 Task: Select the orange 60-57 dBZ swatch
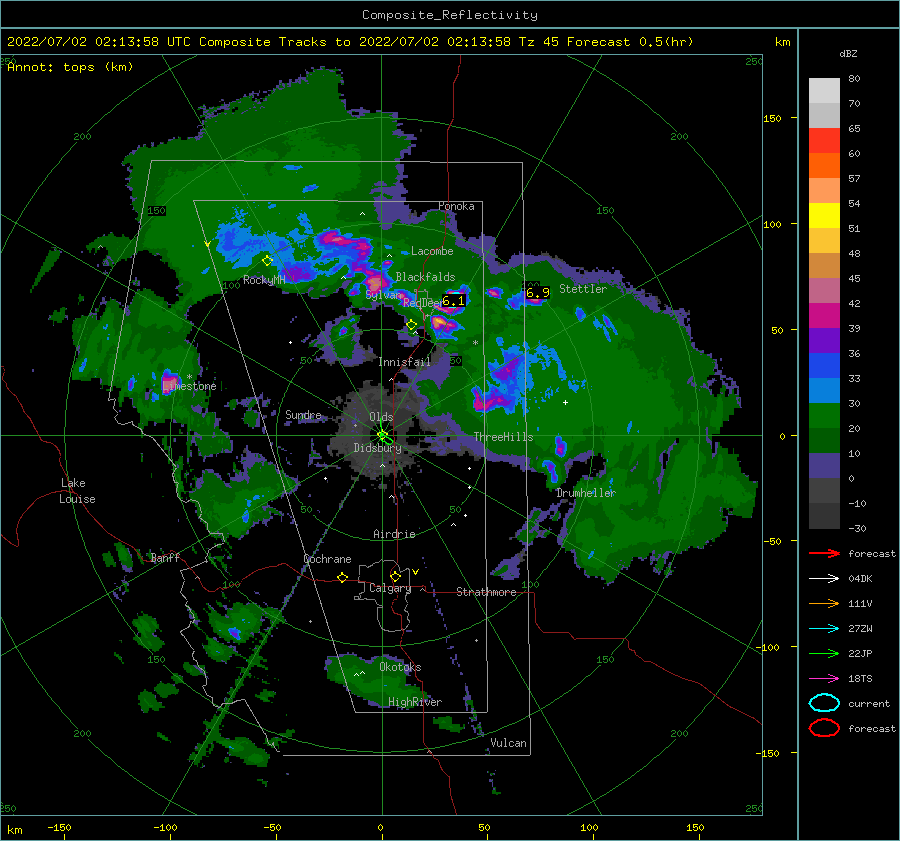point(824,165)
